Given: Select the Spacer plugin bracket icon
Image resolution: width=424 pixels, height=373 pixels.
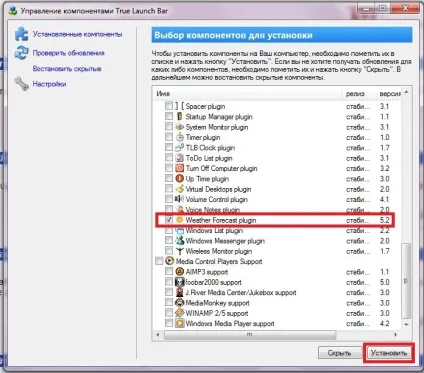Looking at the screenshot, I should [179, 106].
